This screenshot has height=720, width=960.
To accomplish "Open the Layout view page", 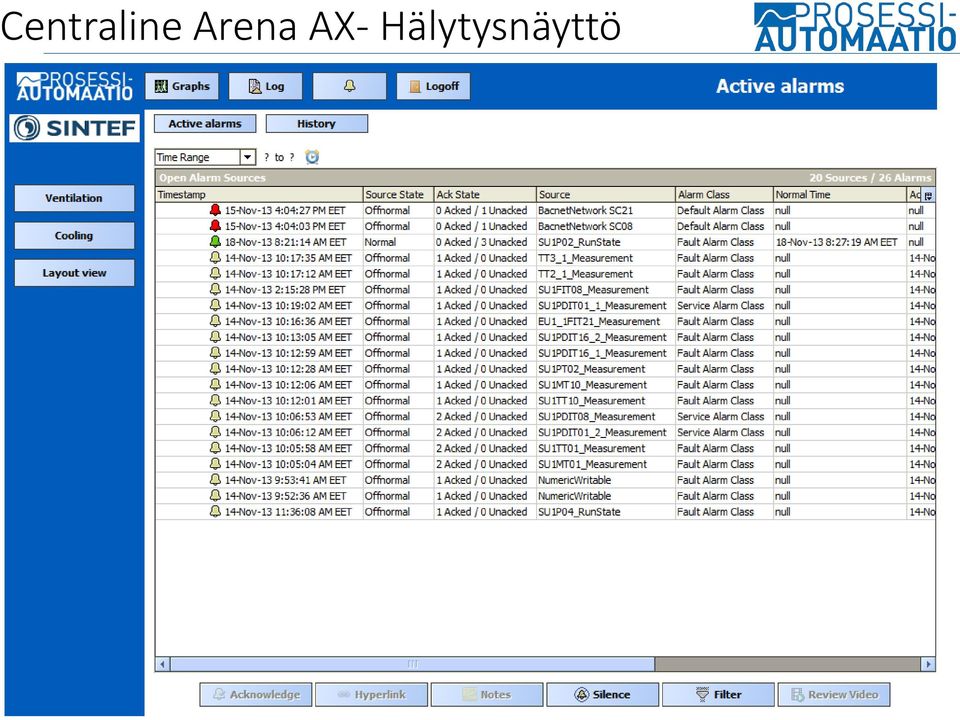I will click(74, 273).
